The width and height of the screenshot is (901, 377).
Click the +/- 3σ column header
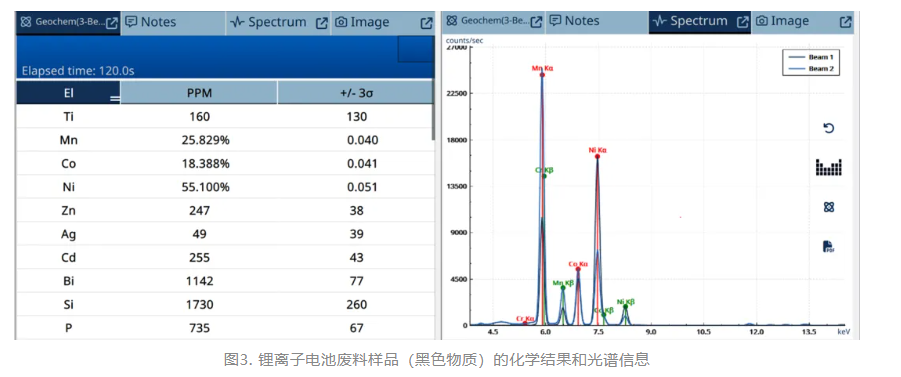tap(356, 93)
